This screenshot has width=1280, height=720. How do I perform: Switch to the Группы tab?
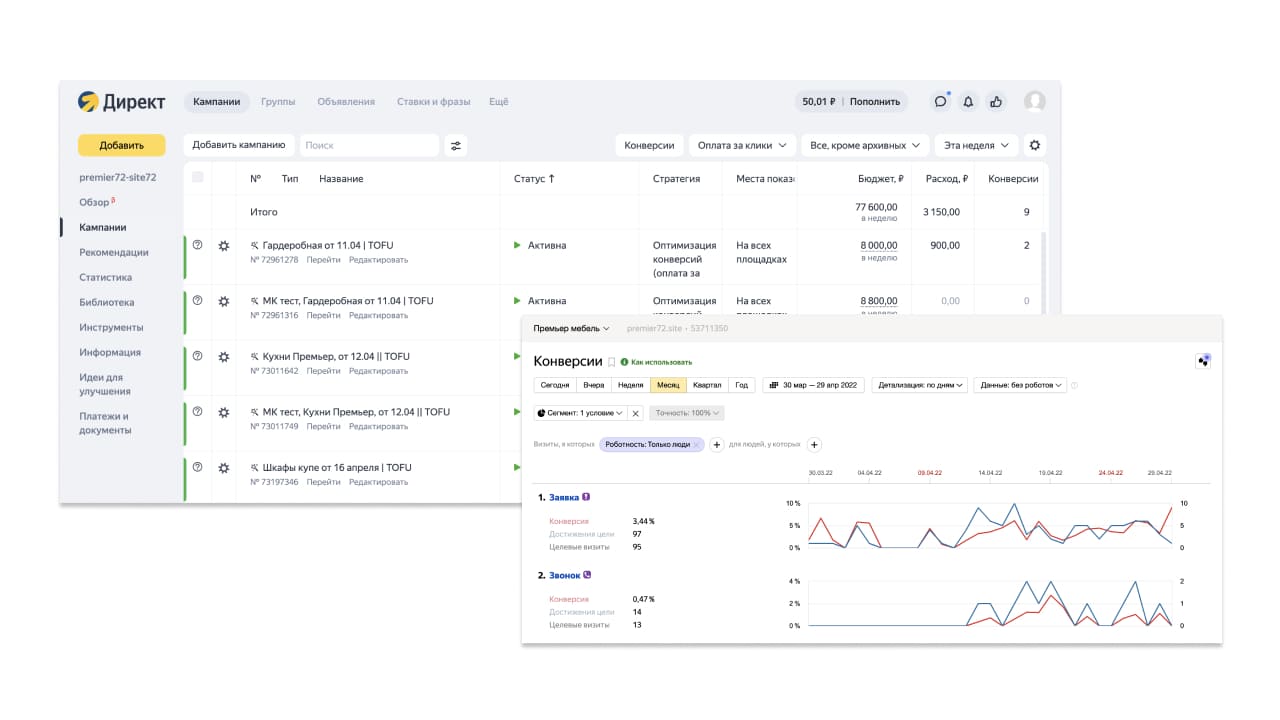pyautogui.click(x=278, y=101)
